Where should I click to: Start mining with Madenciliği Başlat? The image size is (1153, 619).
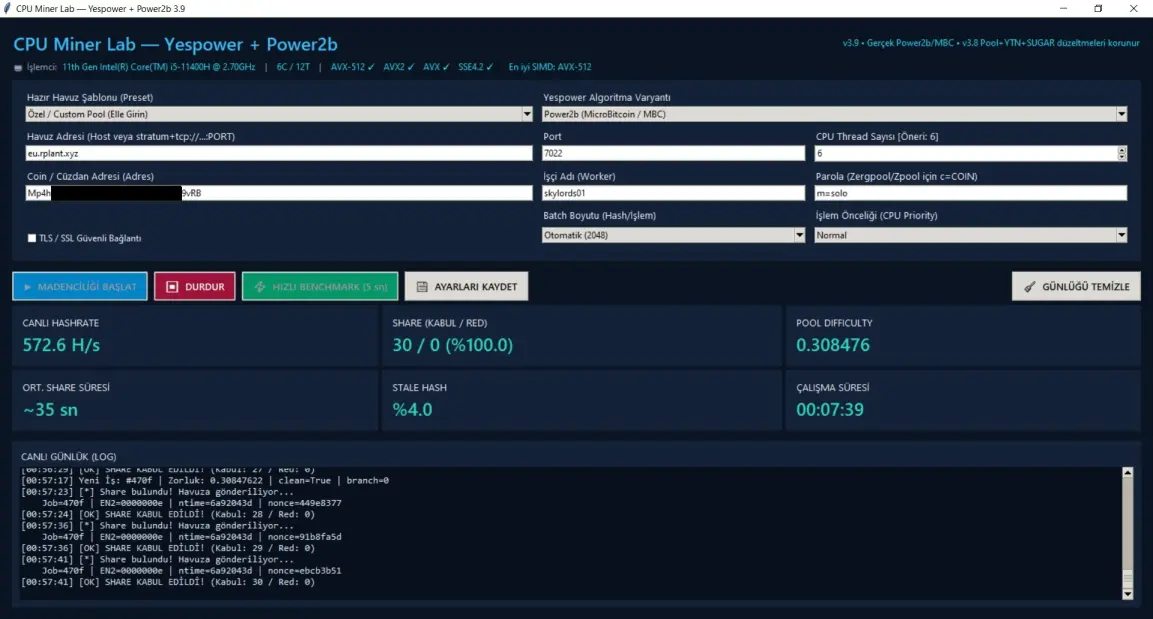(x=79, y=287)
